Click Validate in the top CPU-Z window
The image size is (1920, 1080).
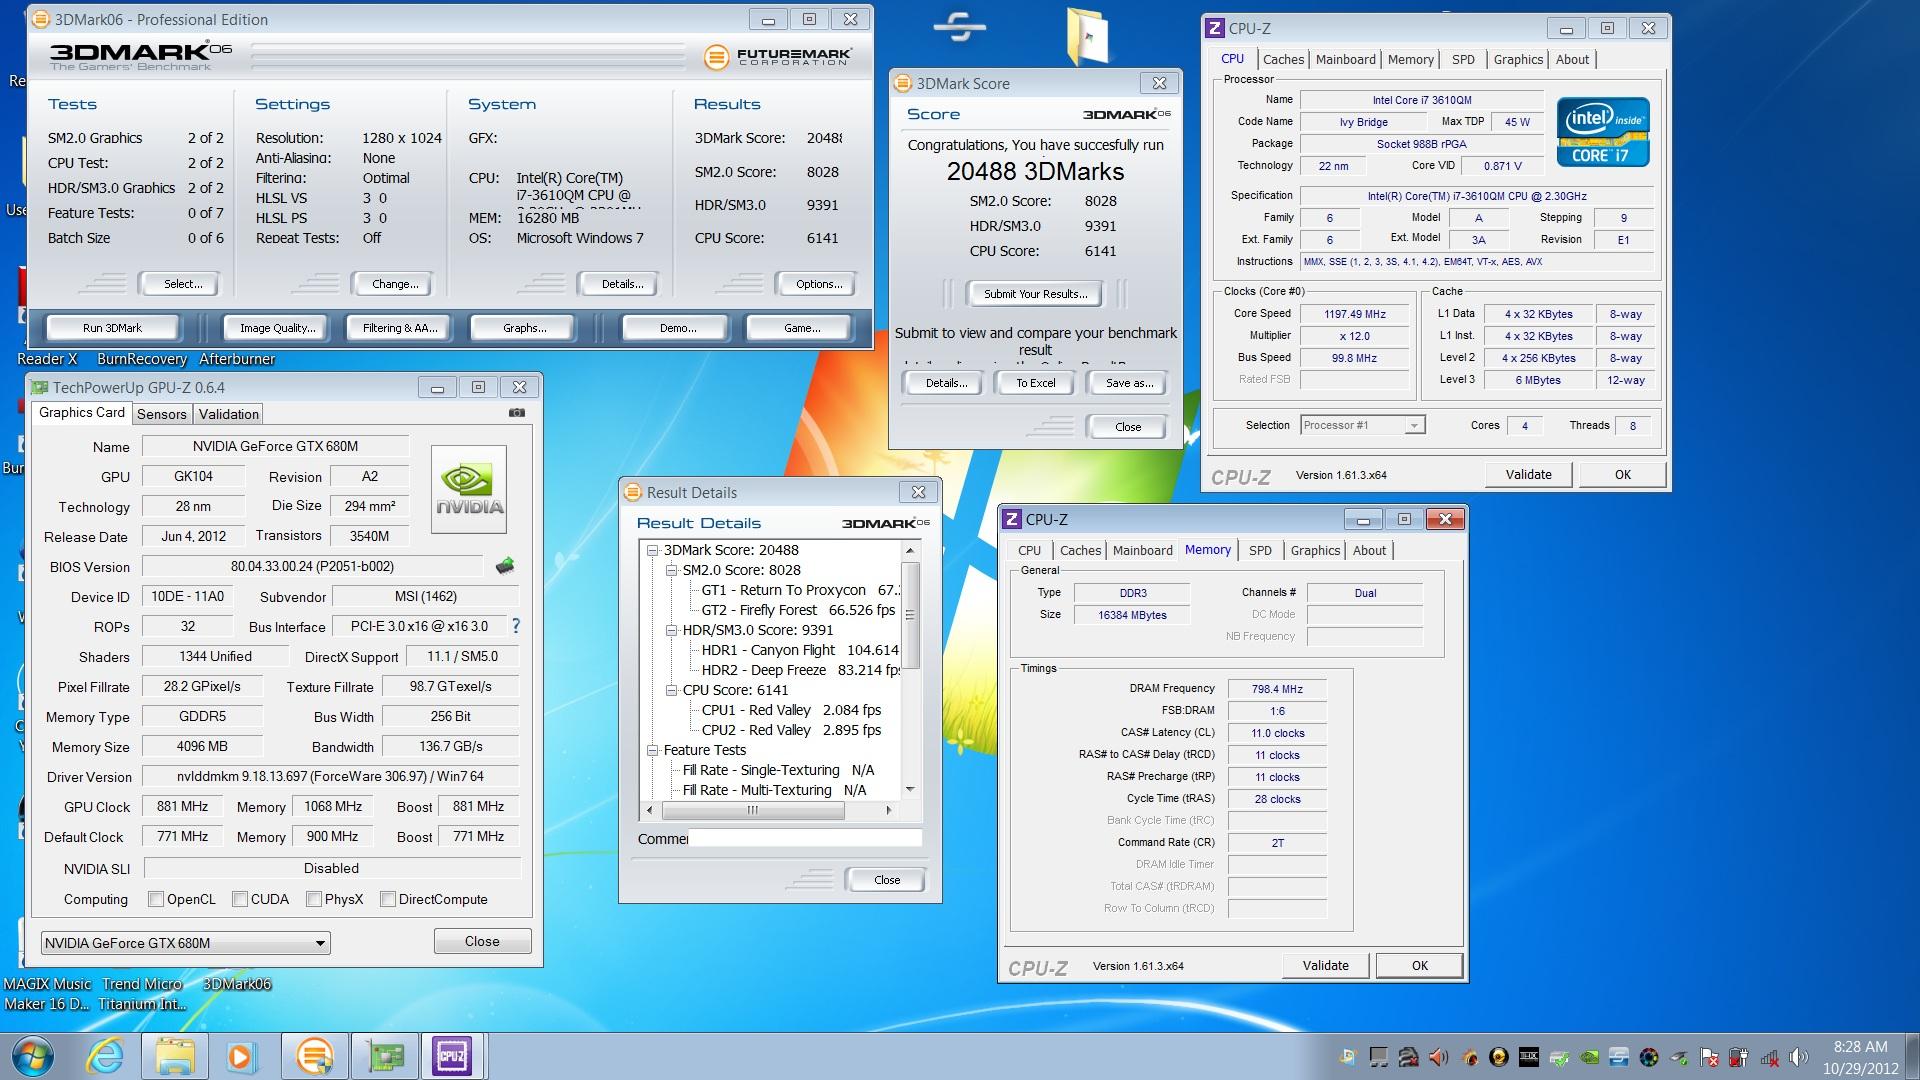(1528, 474)
